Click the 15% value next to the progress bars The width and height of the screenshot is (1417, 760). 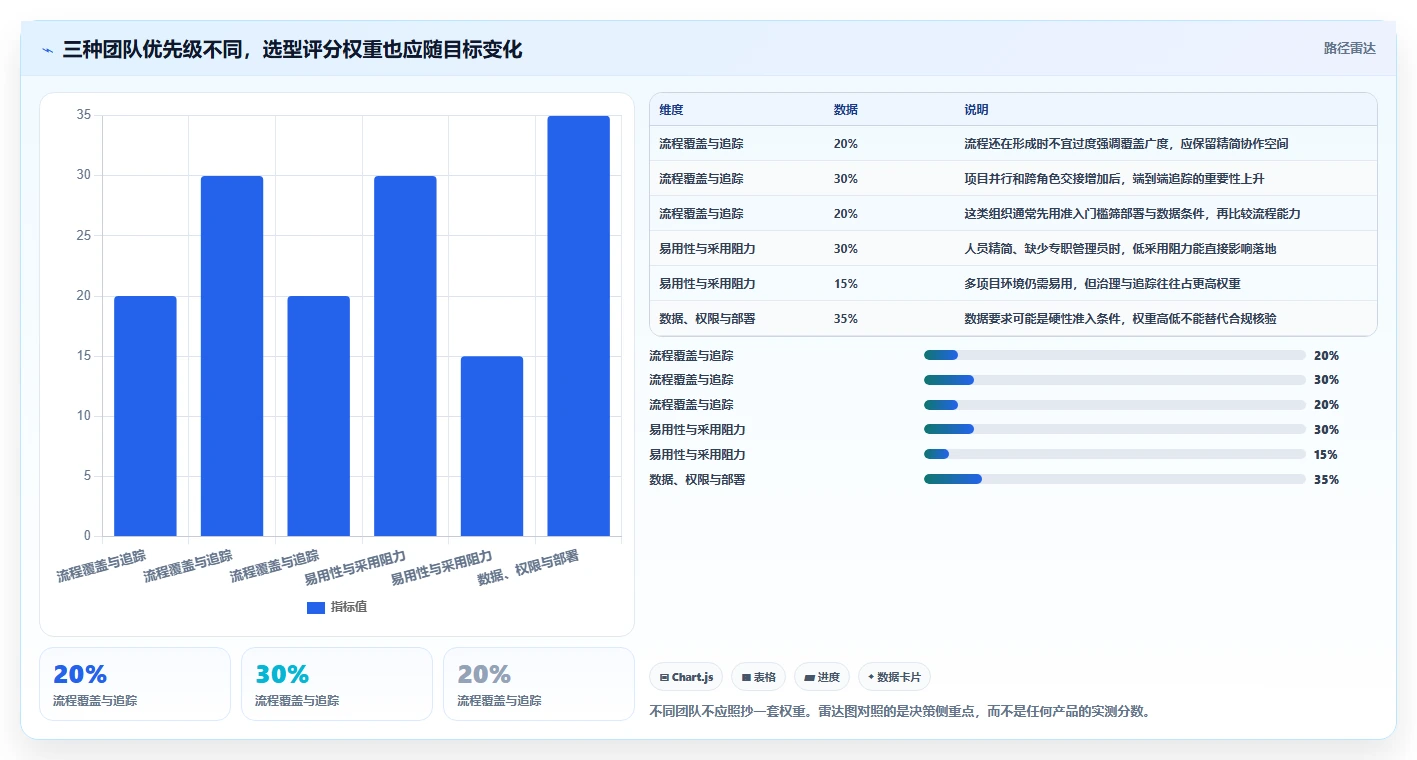click(1326, 455)
